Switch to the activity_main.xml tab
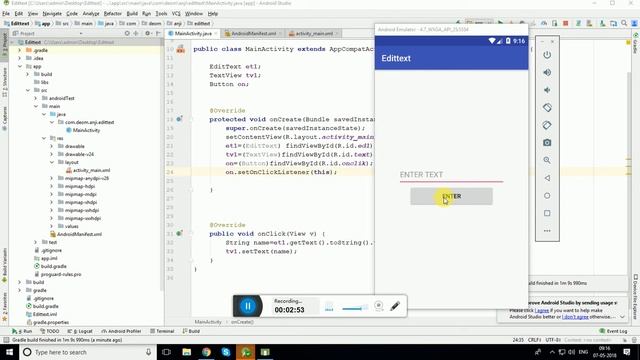This screenshot has width=640, height=360. pyautogui.click(x=314, y=33)
